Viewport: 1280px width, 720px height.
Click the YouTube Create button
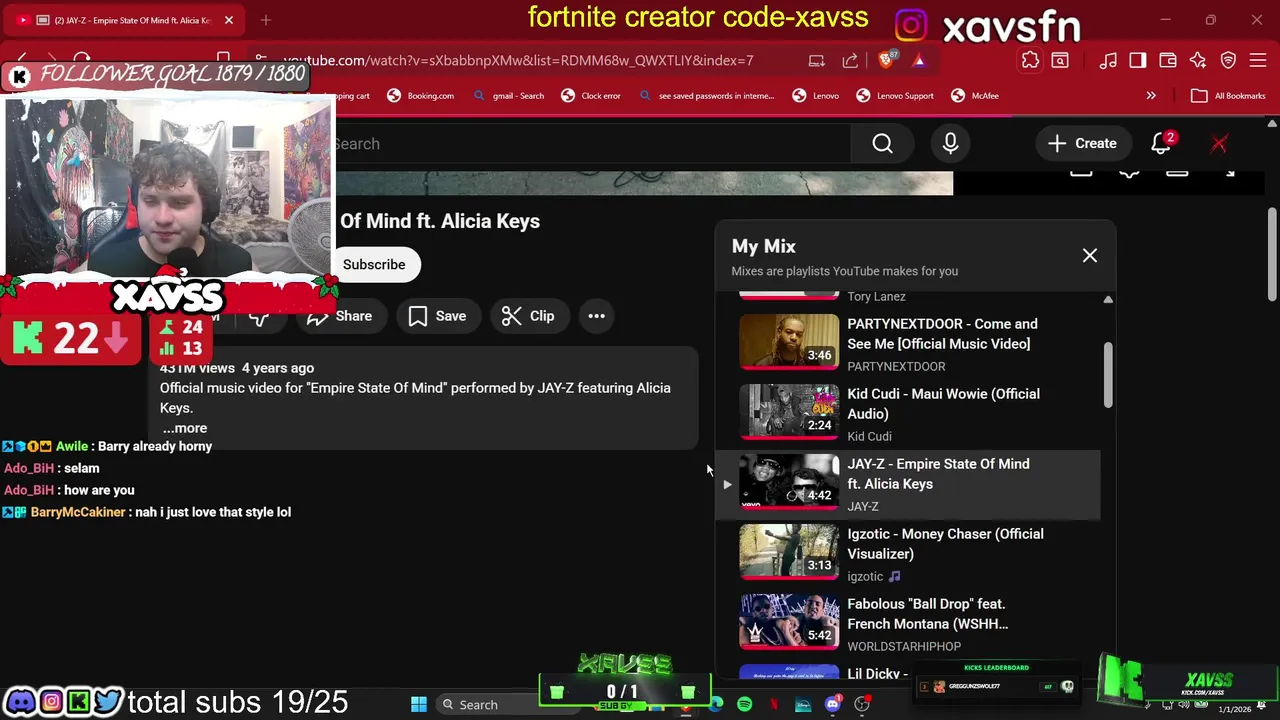tap(1082, 144)
